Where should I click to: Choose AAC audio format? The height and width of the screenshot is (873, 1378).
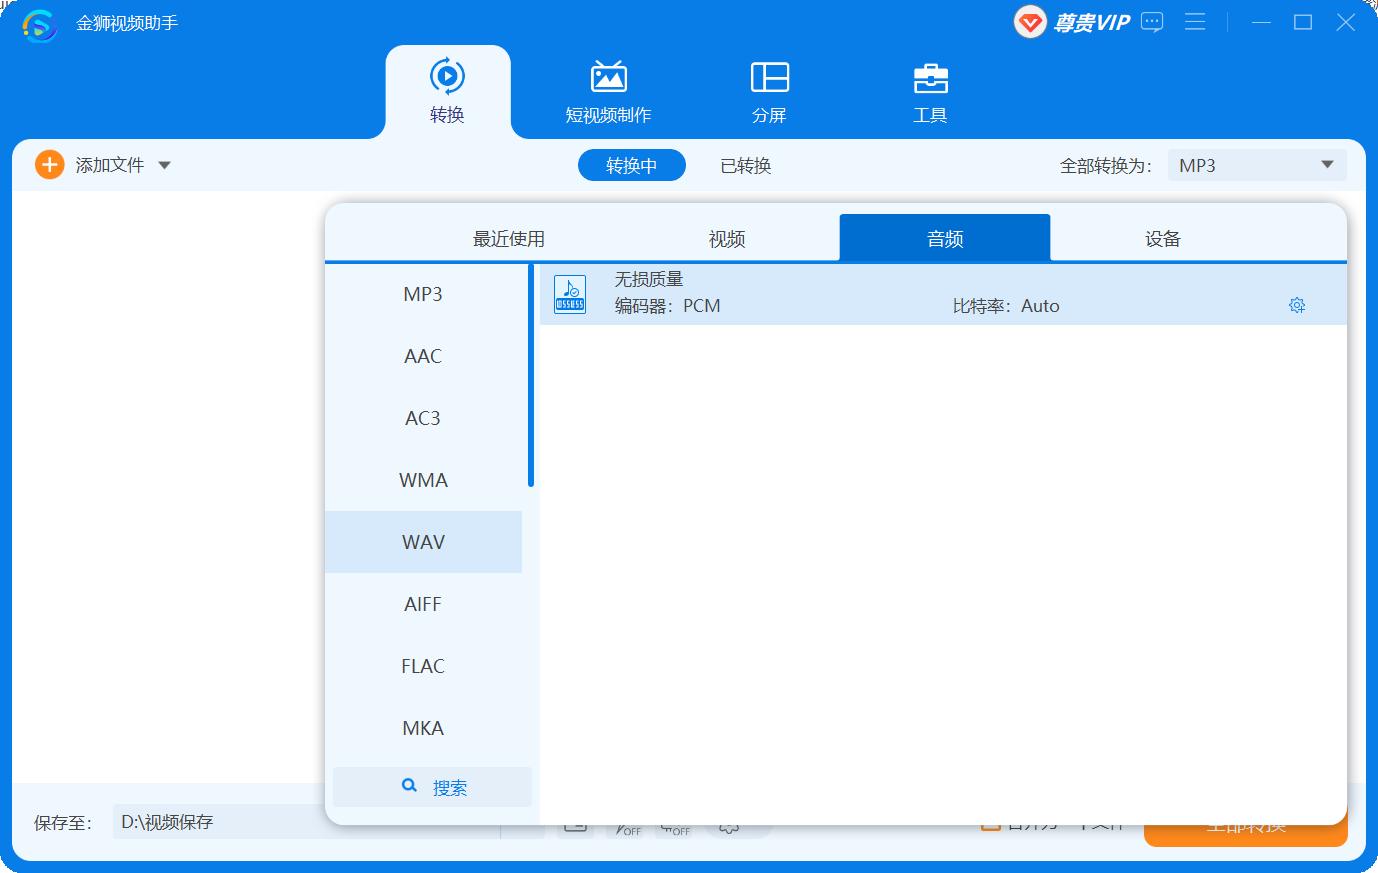click(423, 356)
